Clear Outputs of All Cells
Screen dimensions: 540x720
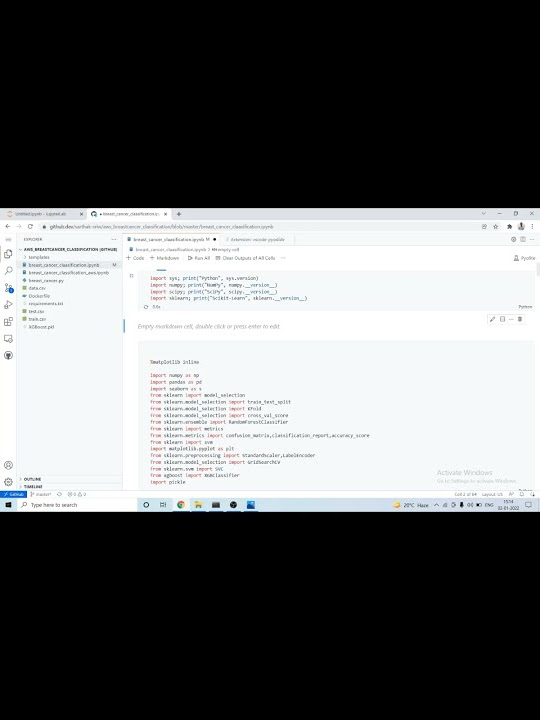coord(245,258)
